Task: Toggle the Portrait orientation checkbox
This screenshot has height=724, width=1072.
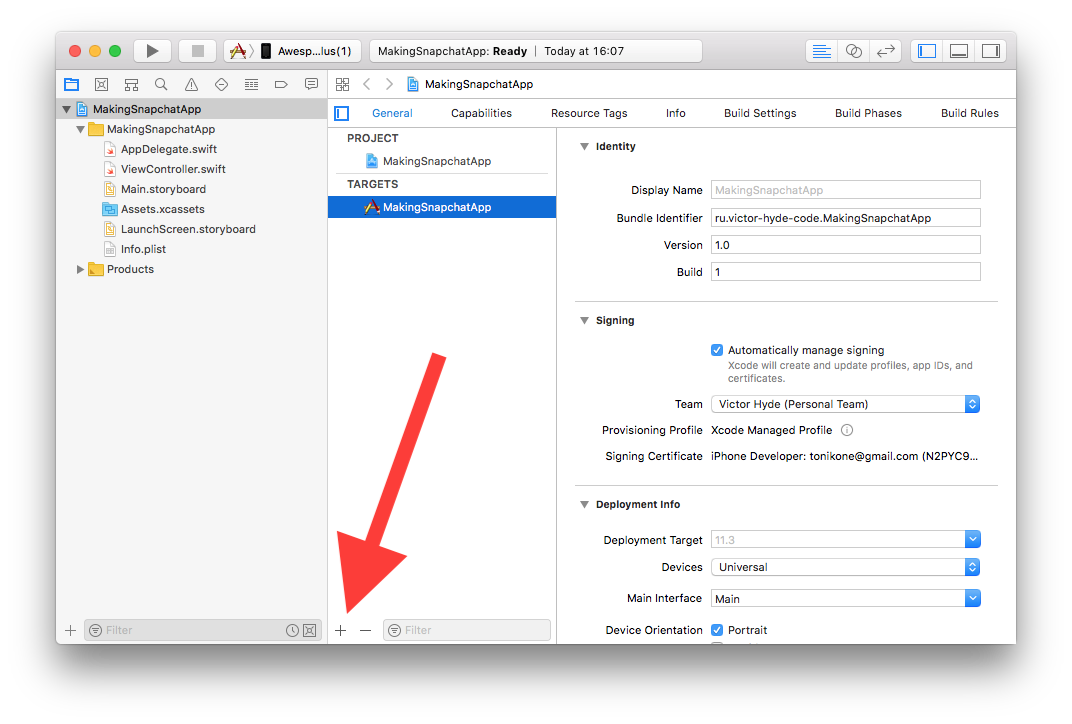Action: (716, 630)
